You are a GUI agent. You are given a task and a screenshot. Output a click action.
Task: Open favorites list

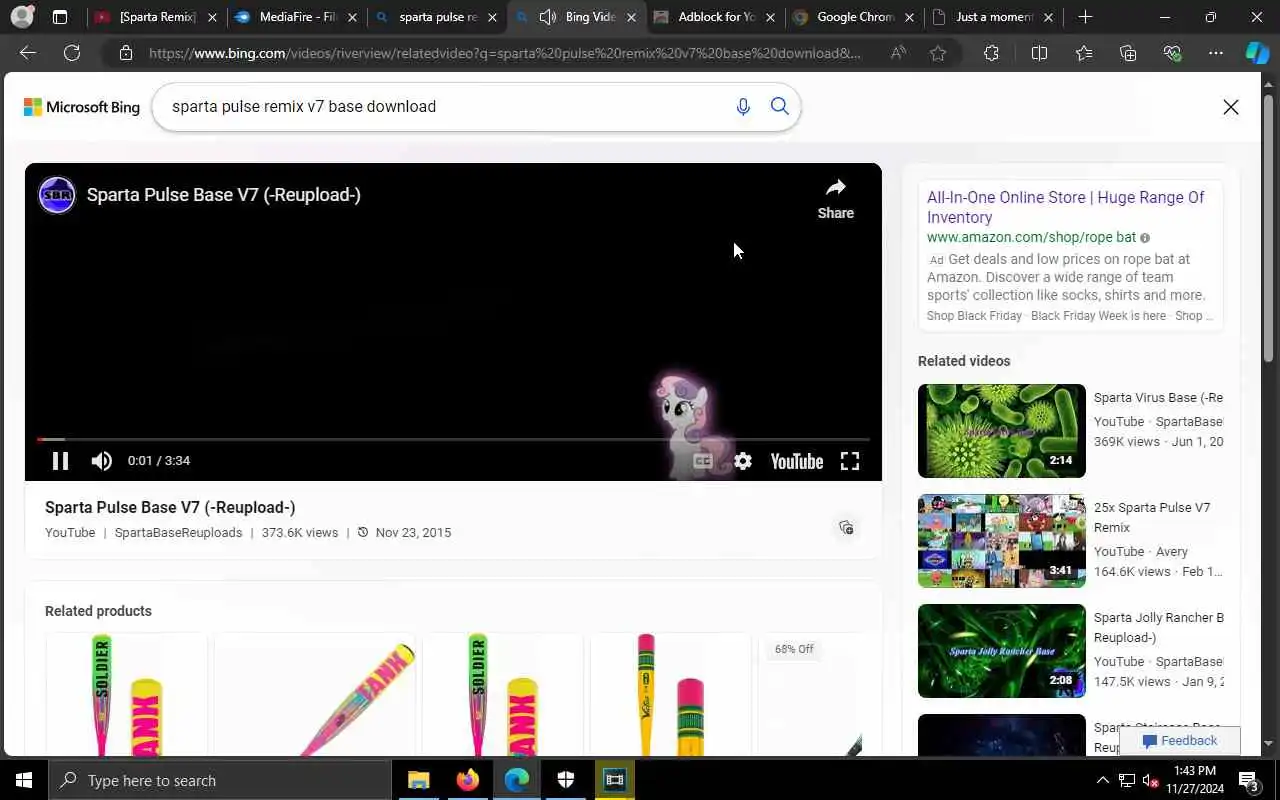pyautogui.click(x=1084, y=53)
